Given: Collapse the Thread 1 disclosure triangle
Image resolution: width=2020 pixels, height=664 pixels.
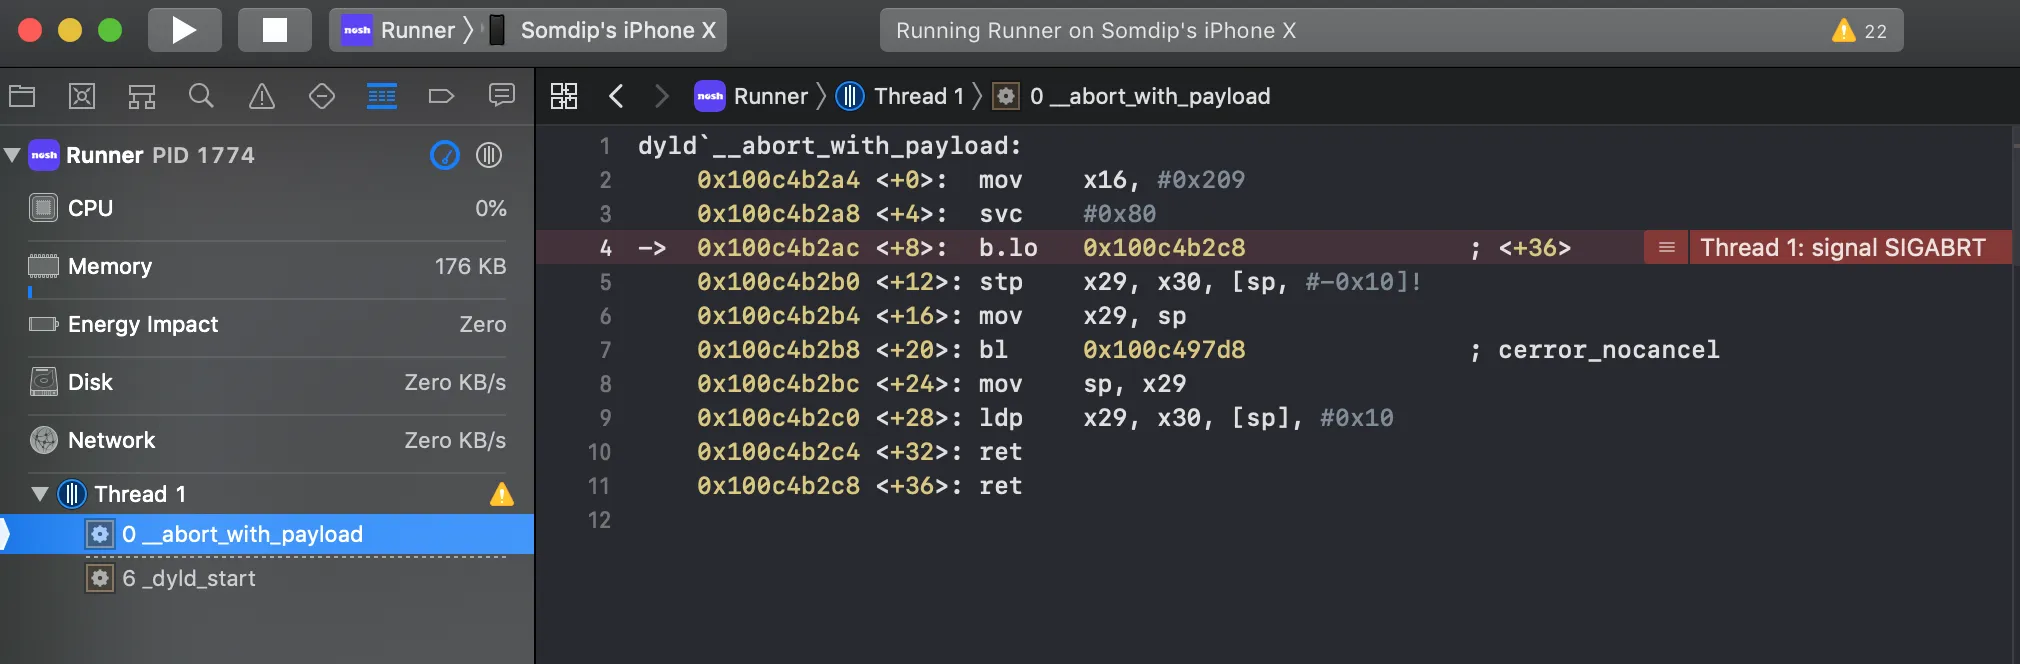Looking at the screenshot, I should tap(40, 494).
